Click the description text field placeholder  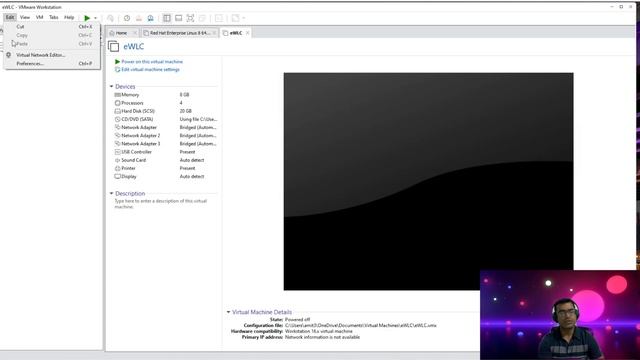point(161,204)
